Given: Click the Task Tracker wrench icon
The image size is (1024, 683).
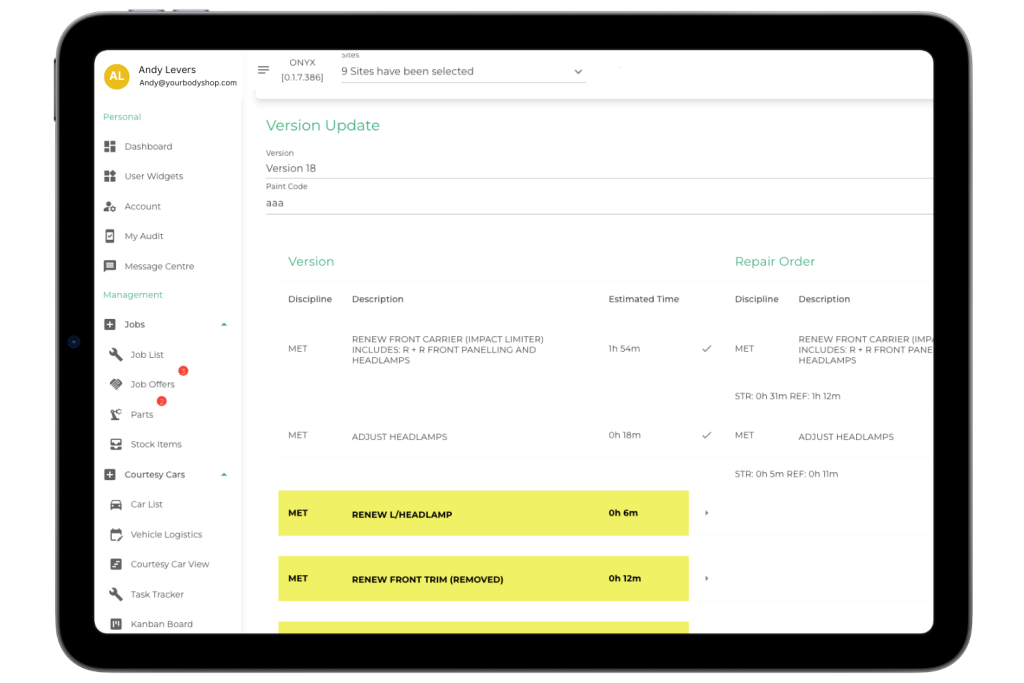Looking at the screenshot, I should pyautogui.click(x=116, y=594).
